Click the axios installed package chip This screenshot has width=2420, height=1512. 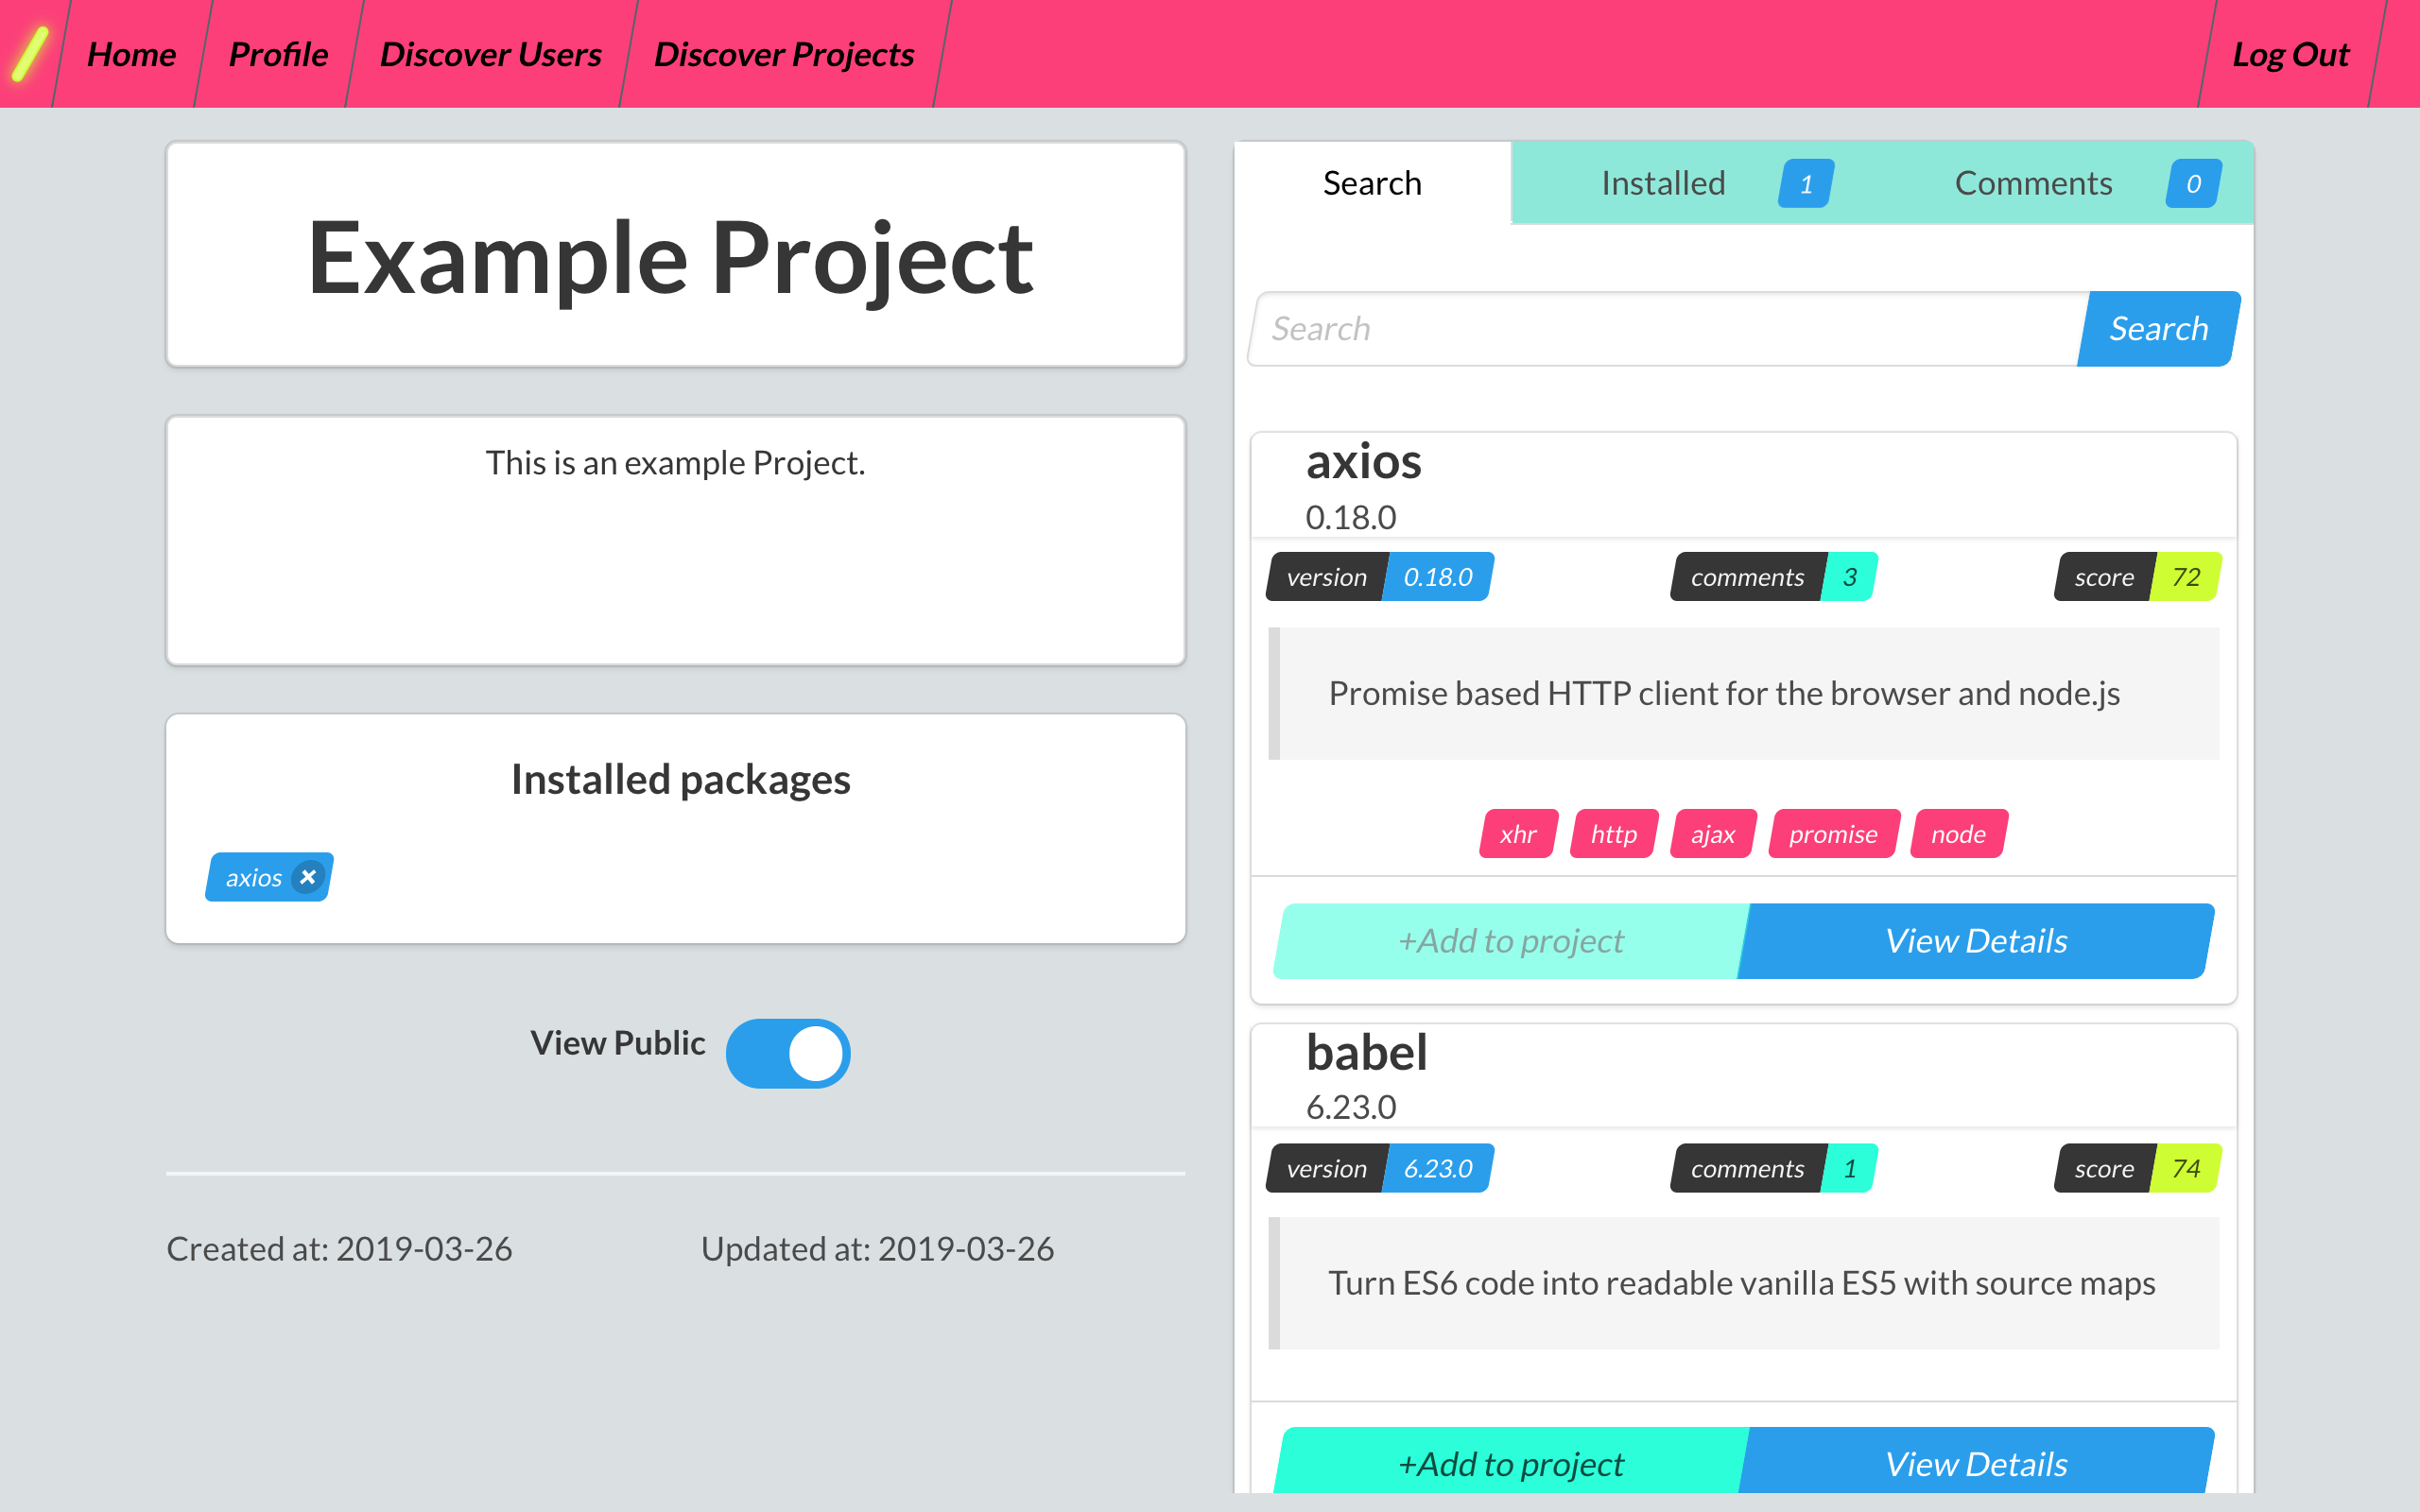(x=254, y=878)
